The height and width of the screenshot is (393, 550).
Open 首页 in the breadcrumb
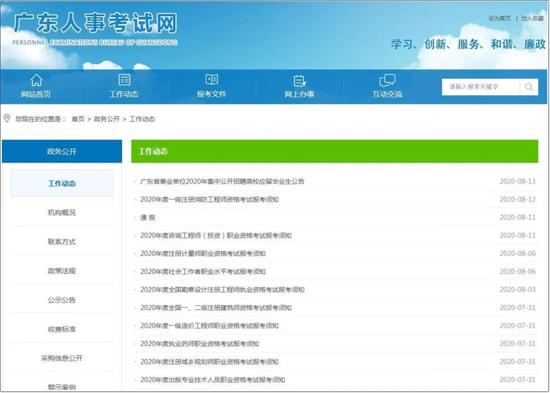pyautogui.click(x=78, y=119)
